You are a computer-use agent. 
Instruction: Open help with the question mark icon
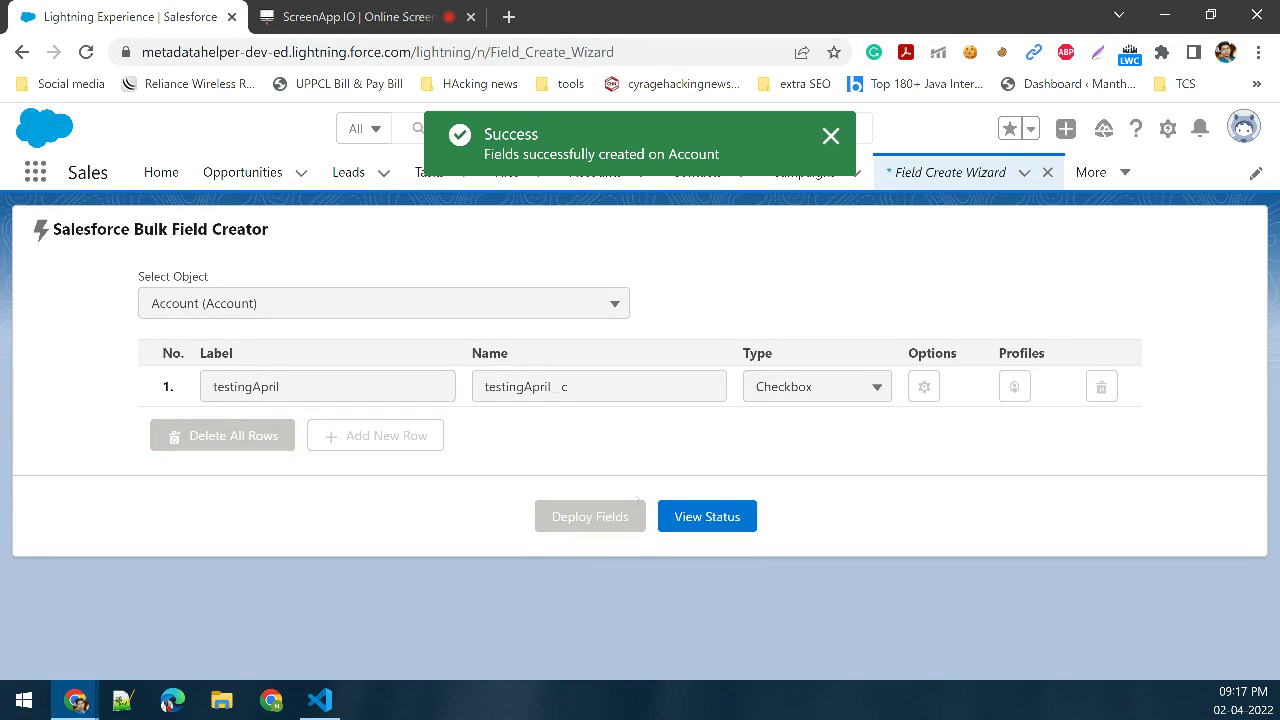click(x=1136, y=128)
